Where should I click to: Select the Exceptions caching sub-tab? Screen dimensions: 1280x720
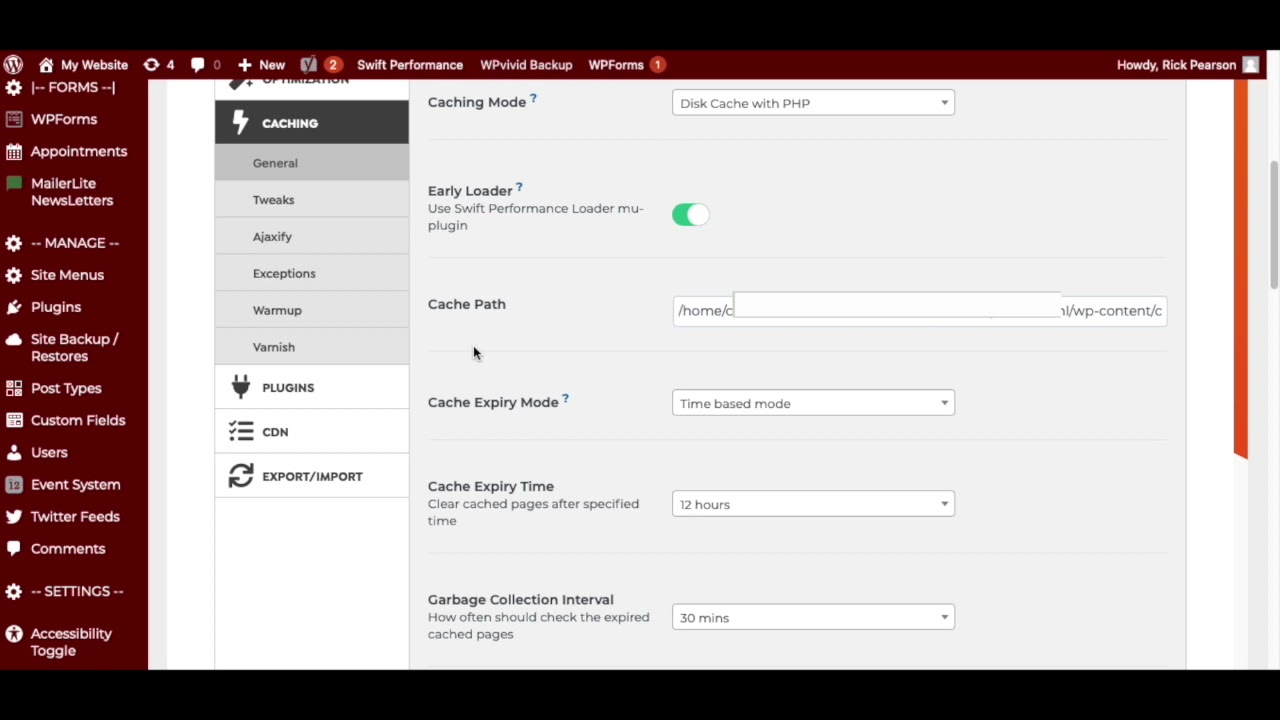click(312, 273)
